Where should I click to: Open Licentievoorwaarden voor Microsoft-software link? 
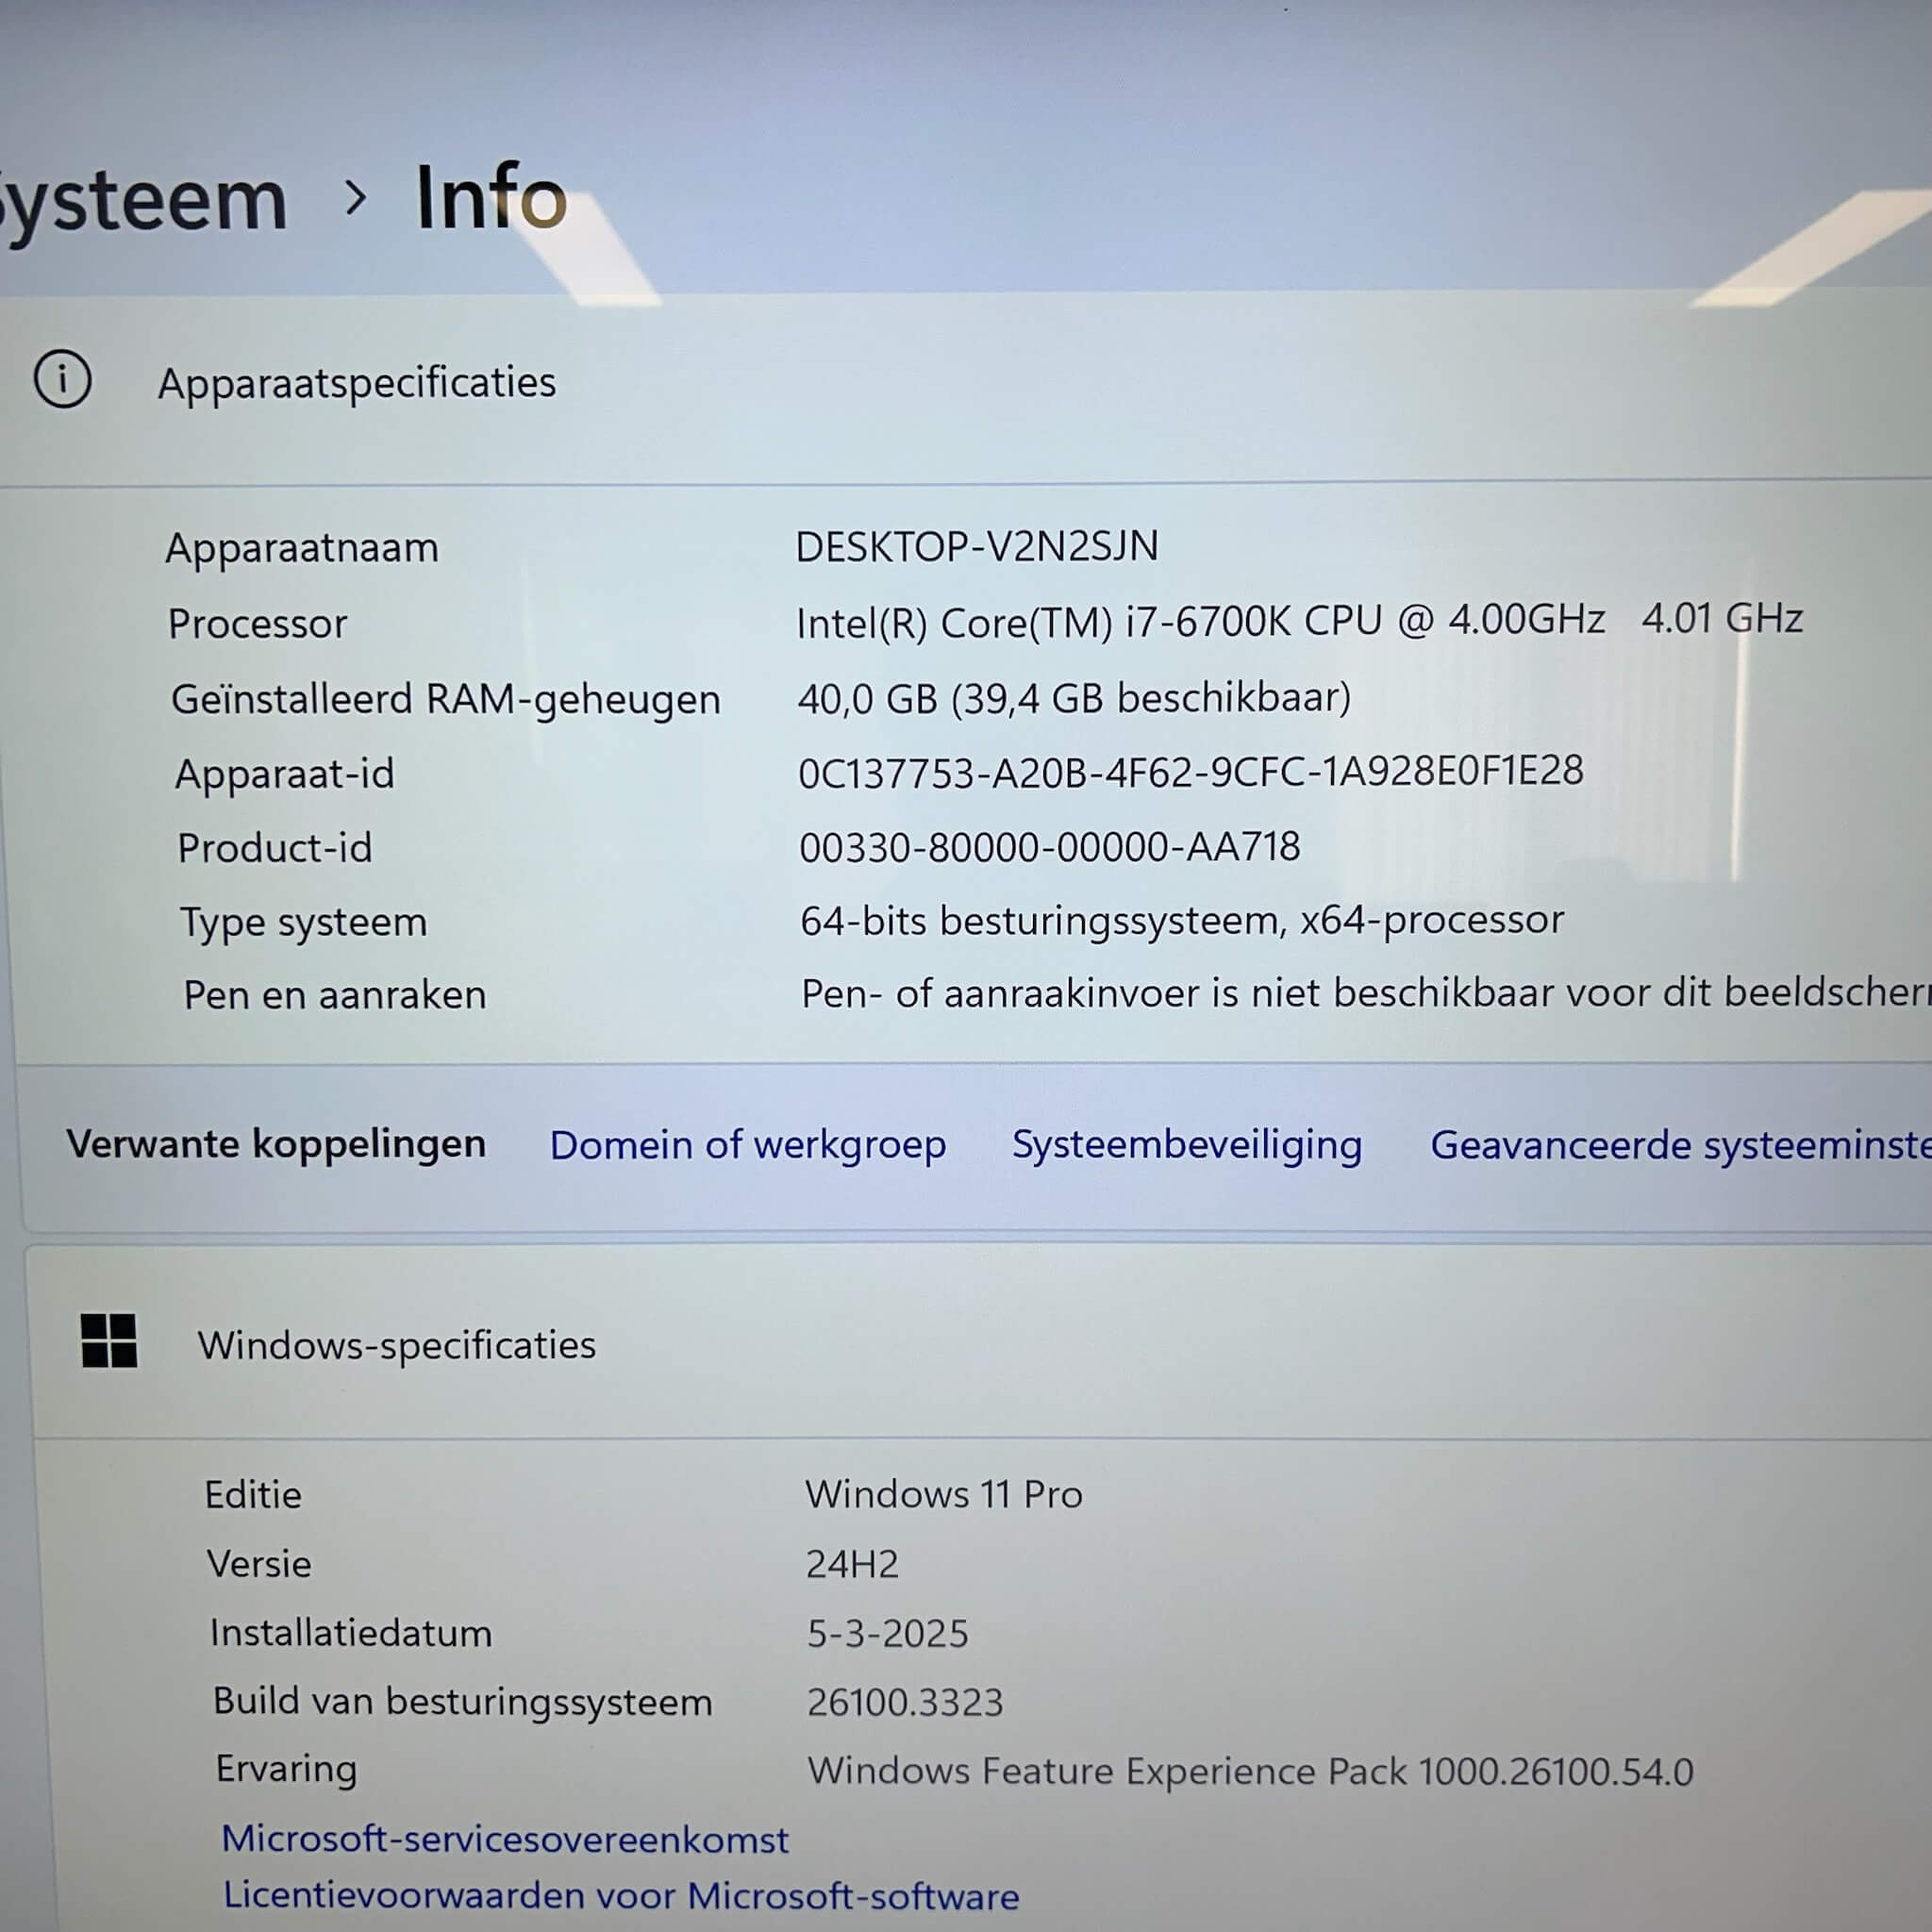point(621,1896)
